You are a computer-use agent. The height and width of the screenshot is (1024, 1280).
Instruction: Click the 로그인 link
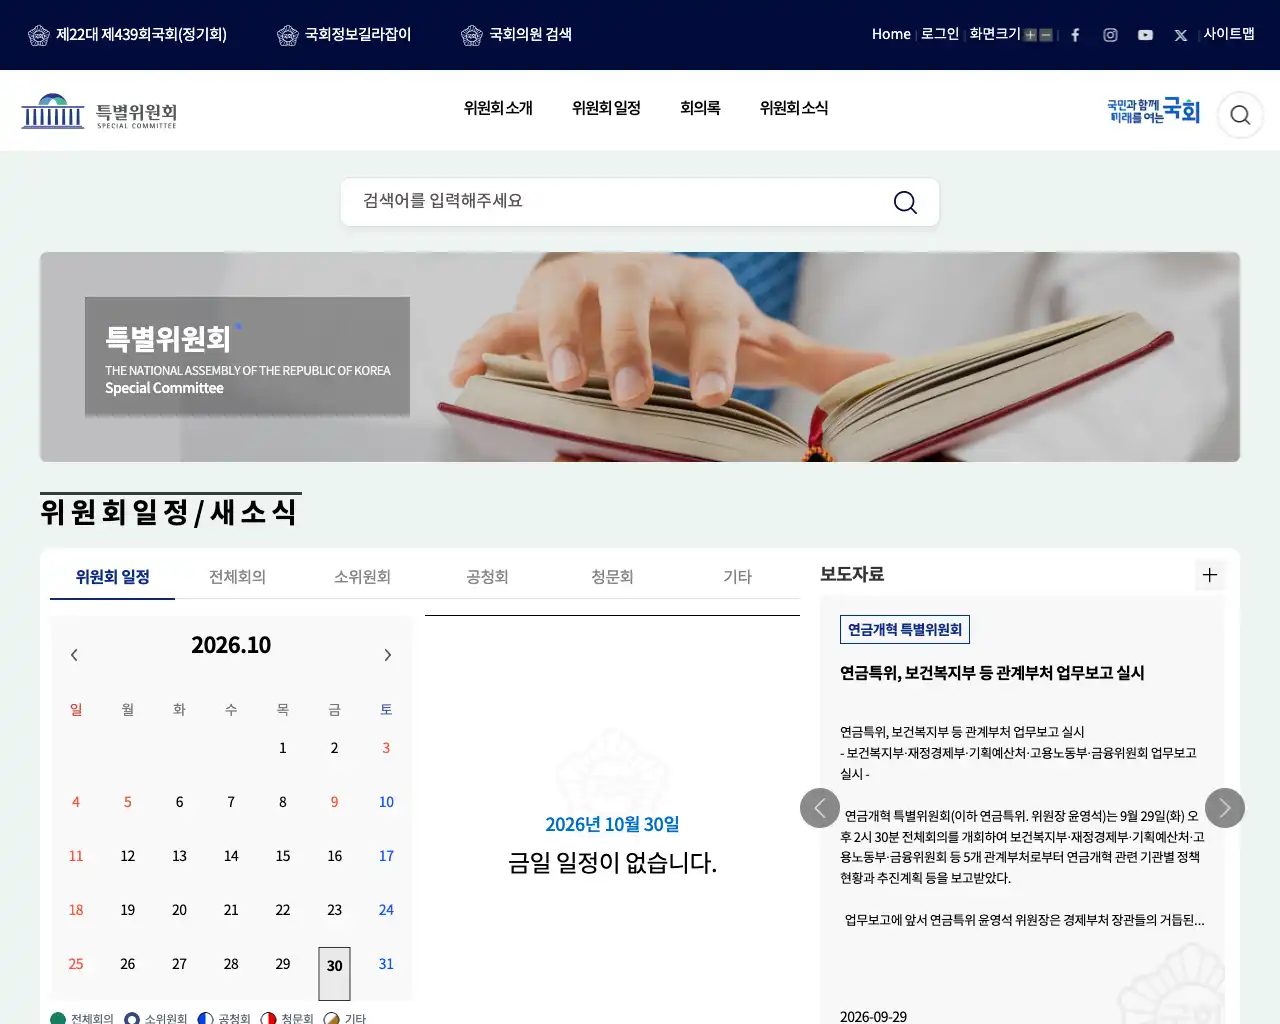pos(940,34)
